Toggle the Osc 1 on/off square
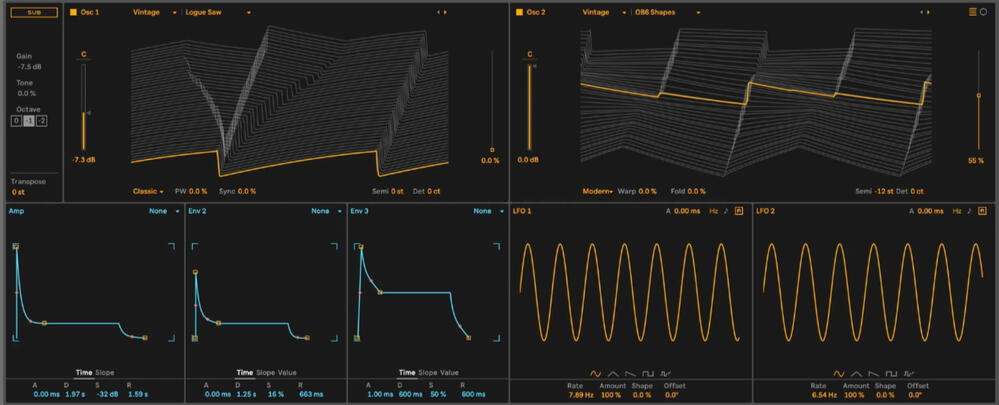 click(72, 12)
